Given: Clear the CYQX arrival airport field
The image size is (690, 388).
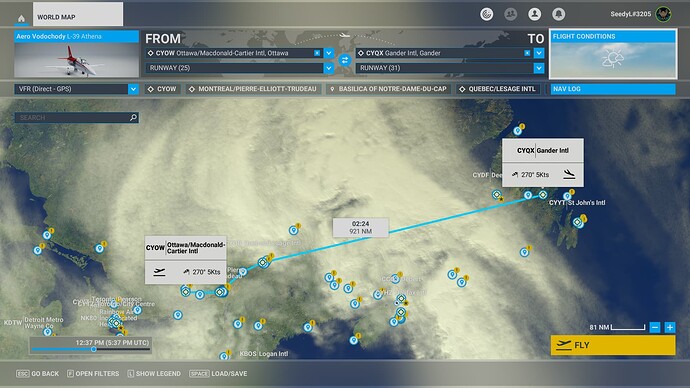Looking at the screenshot, I should [x=527, y=53].
